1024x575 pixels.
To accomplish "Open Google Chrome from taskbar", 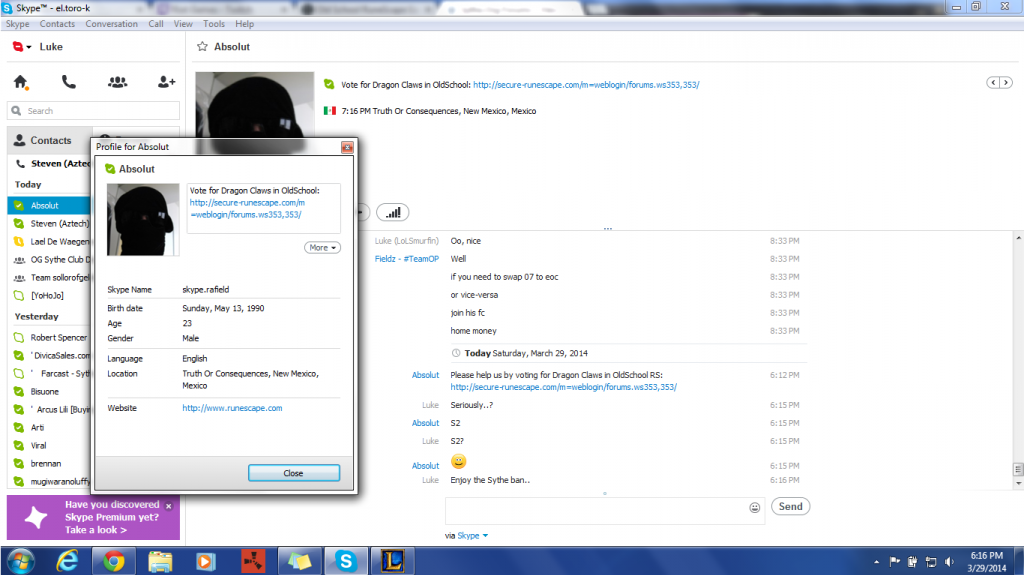I will [x=114, y=561].
